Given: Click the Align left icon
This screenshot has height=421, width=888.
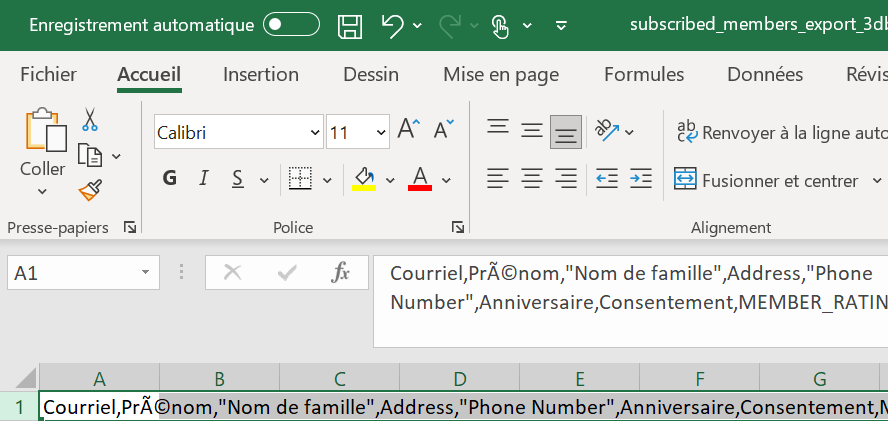Looking at the screenshot, I should click(498, 179).
